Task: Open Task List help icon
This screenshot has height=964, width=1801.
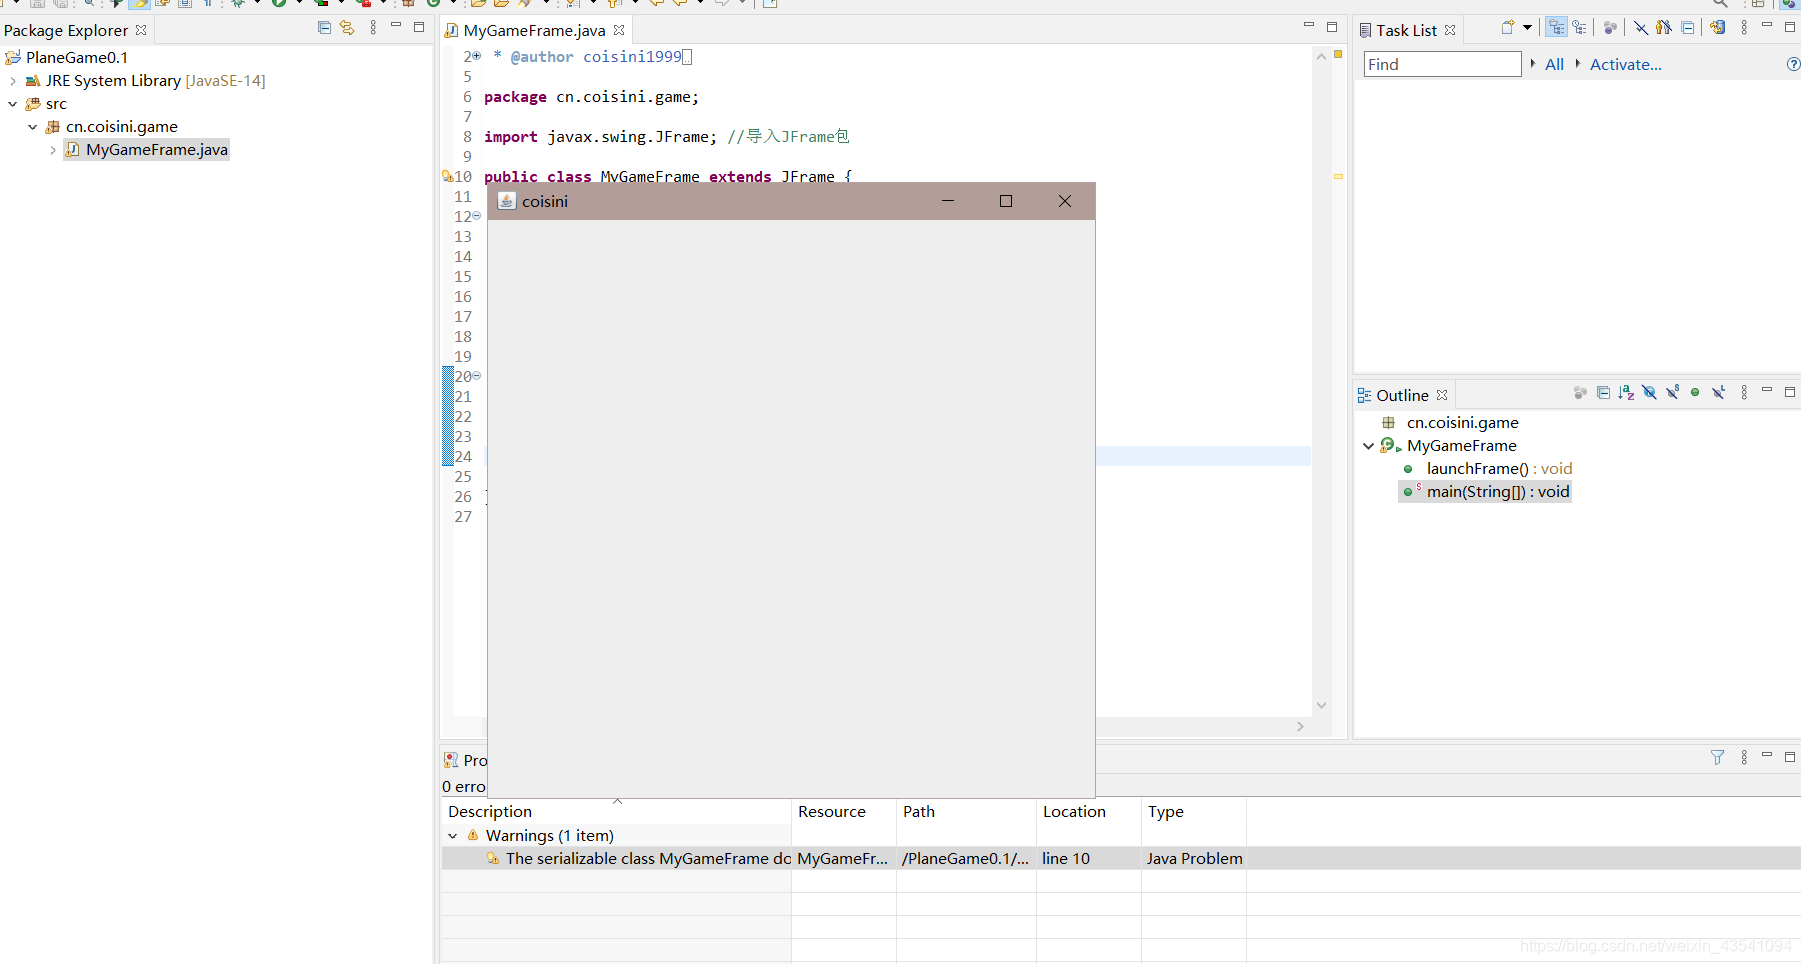Action: [1793, 64]
